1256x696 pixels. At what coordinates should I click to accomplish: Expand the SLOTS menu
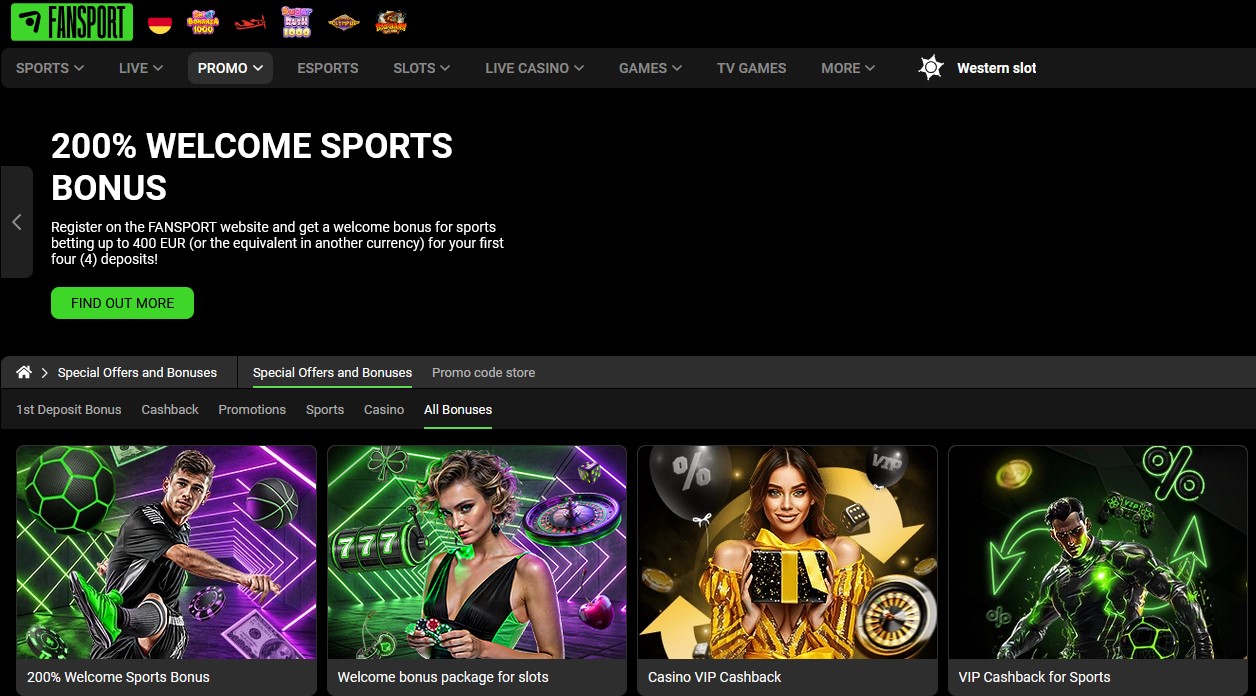click(422, 68)
